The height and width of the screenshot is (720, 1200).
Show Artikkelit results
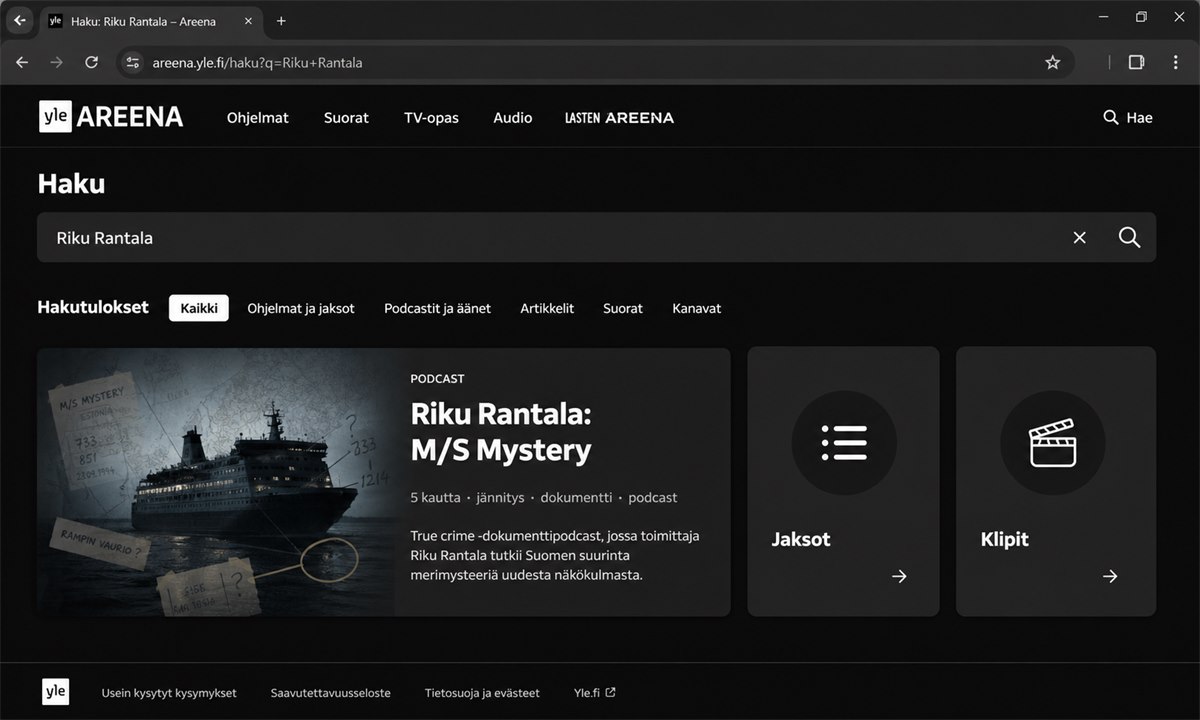pos(547,308)
